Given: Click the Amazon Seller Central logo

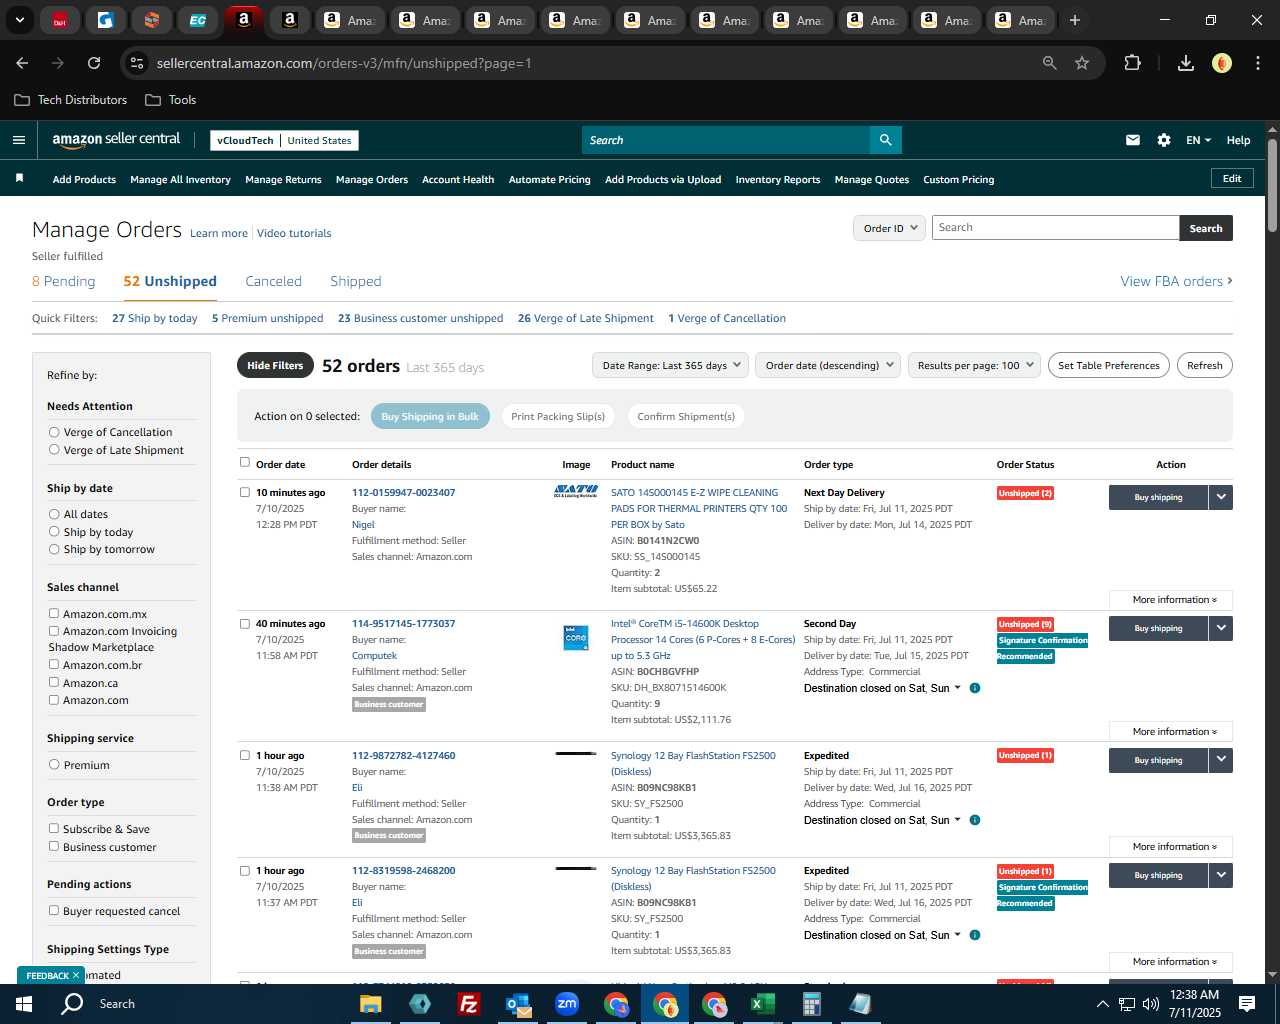Looking at the screenshot, I should (116, 140).
